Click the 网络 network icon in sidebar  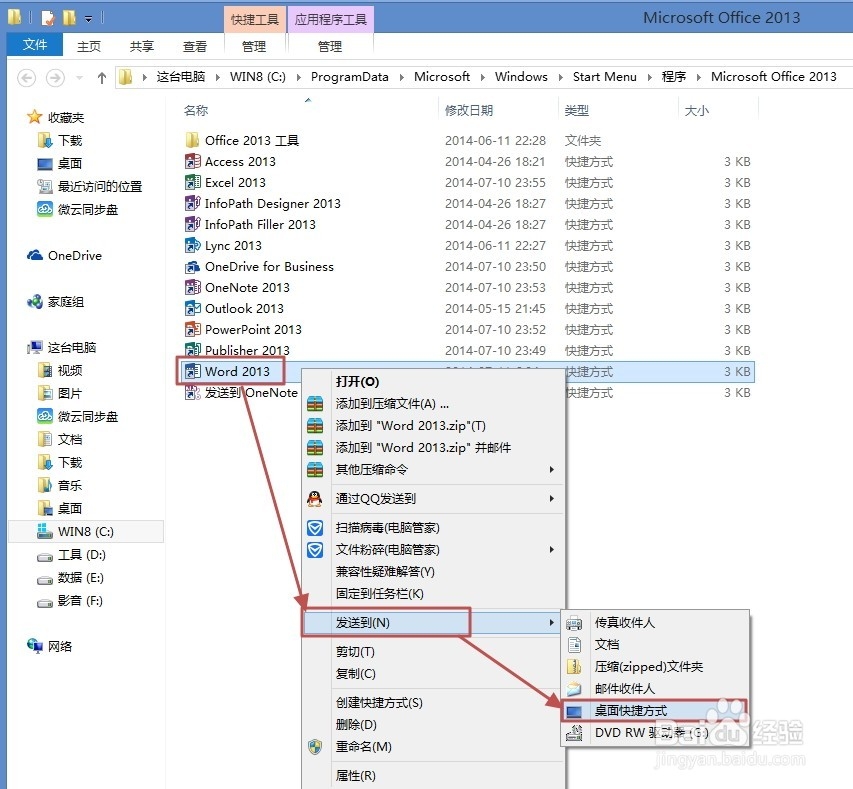[x=35, y=646]
